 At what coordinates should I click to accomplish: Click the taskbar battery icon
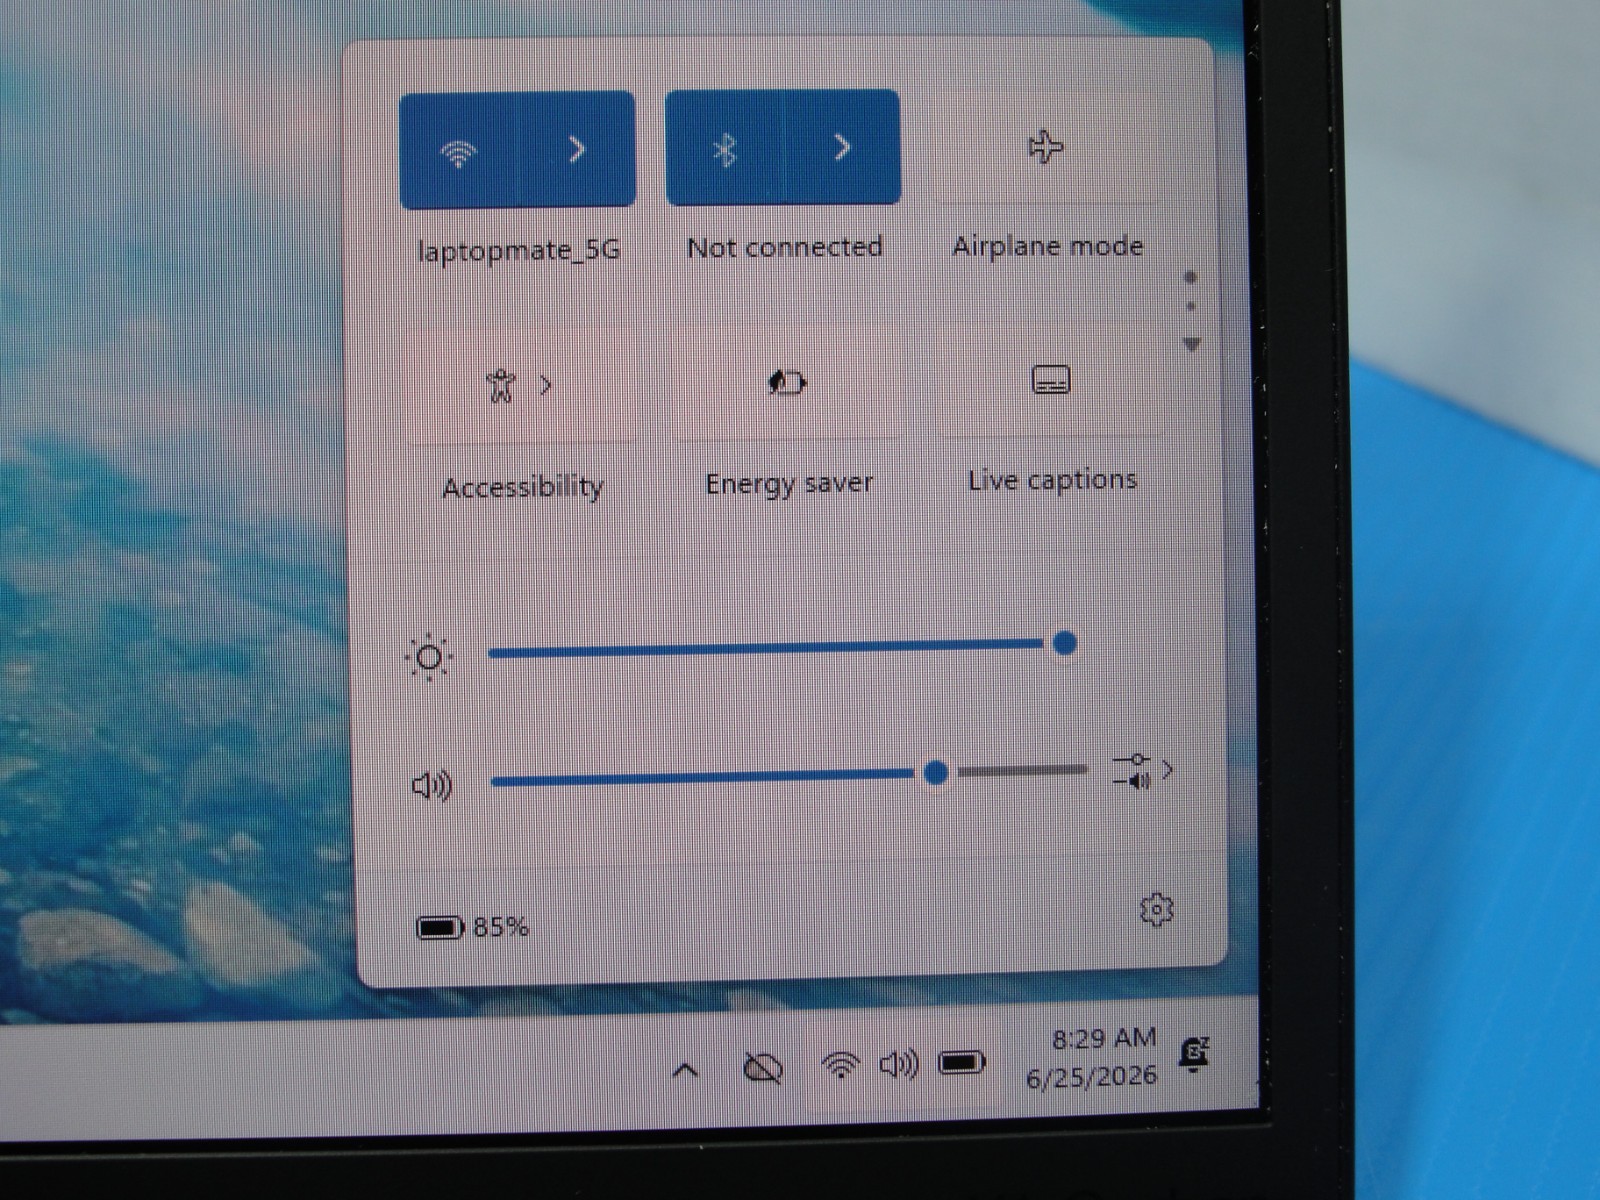962,1062
